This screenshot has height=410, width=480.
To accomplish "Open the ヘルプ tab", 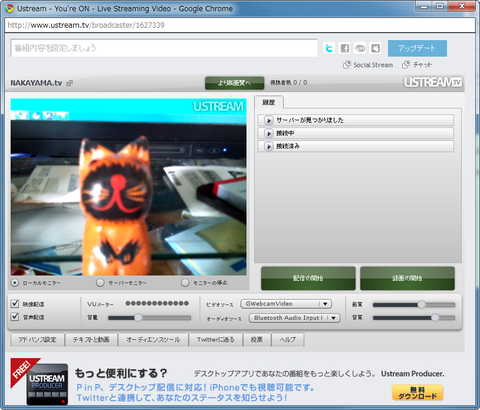I will tap(288, 340).
